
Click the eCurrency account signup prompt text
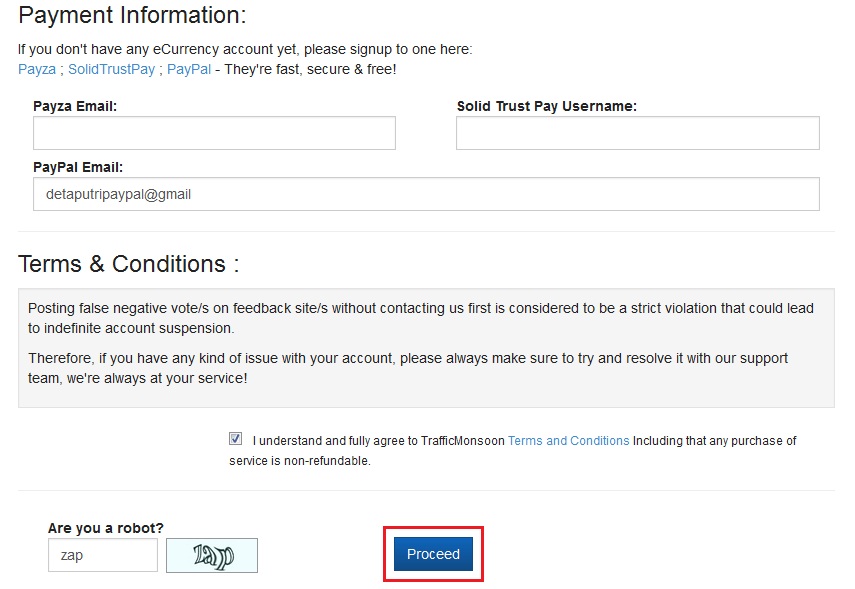[x=245, y=48]
